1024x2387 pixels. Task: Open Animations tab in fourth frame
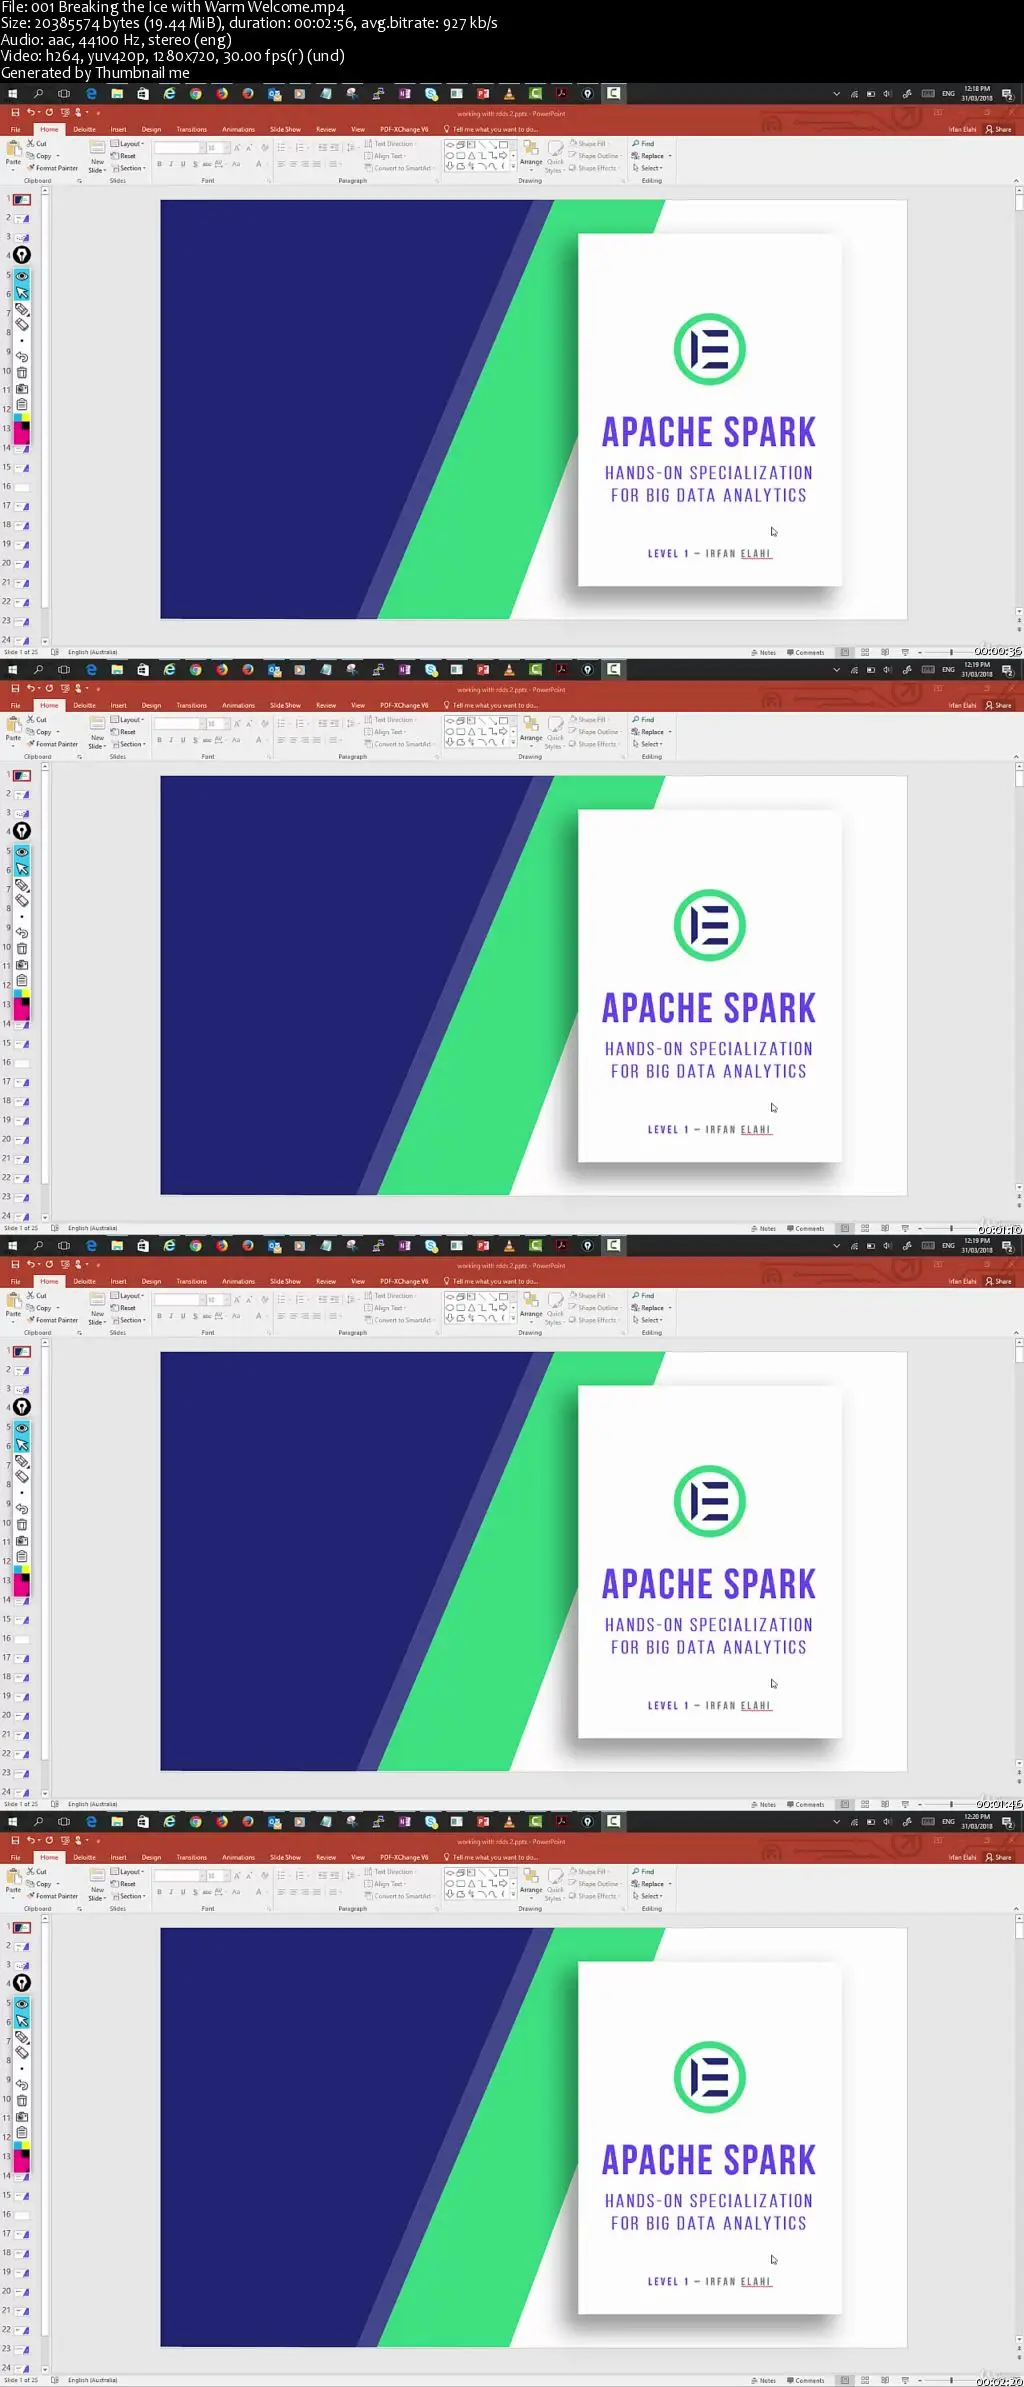(x=238, y=1857)
